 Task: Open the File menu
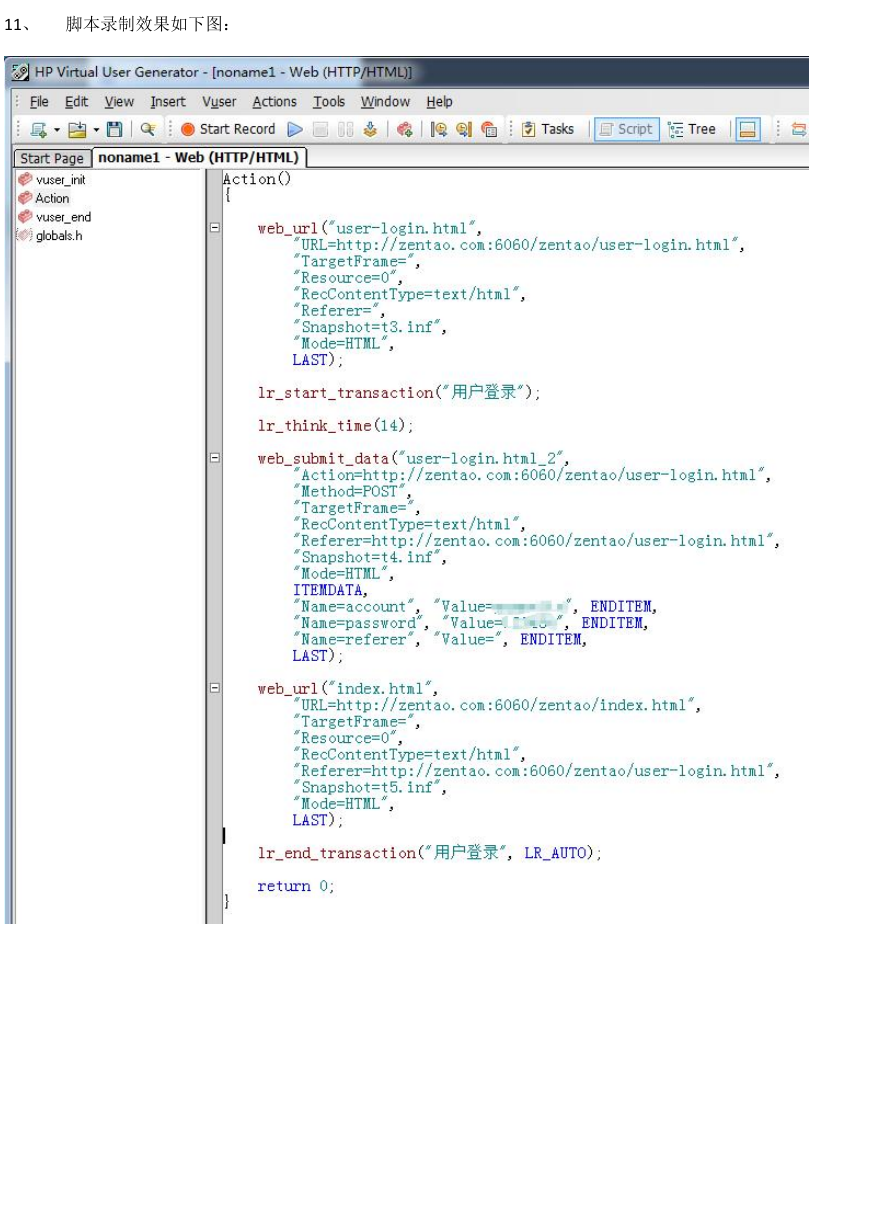point(39,101)
